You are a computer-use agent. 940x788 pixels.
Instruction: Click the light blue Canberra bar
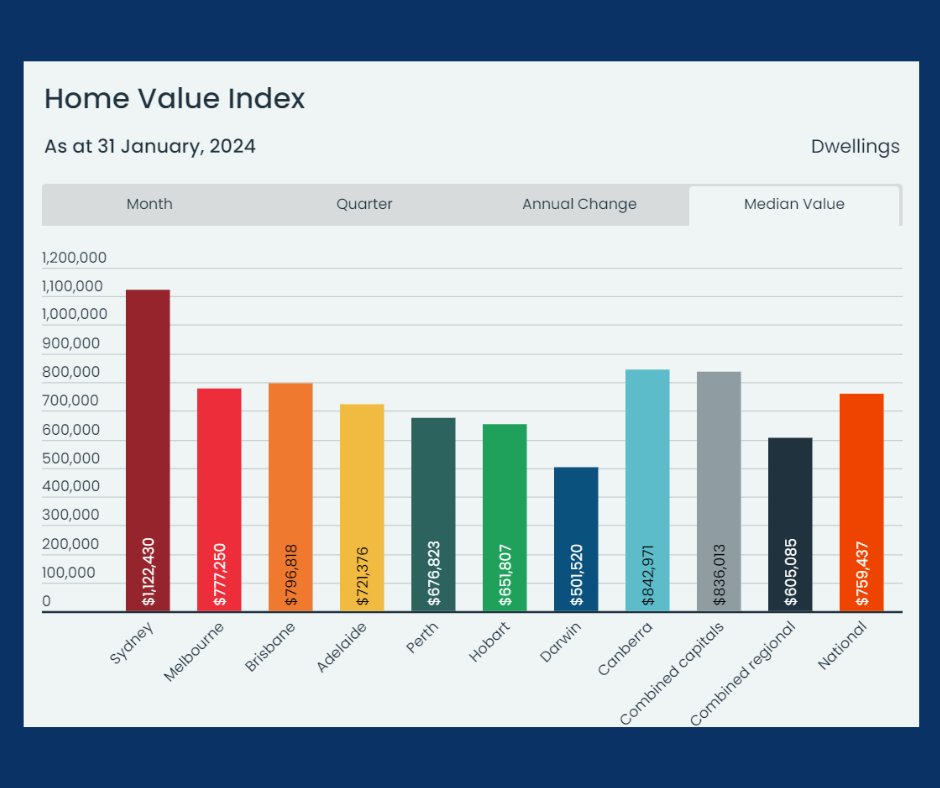(647, 491)
